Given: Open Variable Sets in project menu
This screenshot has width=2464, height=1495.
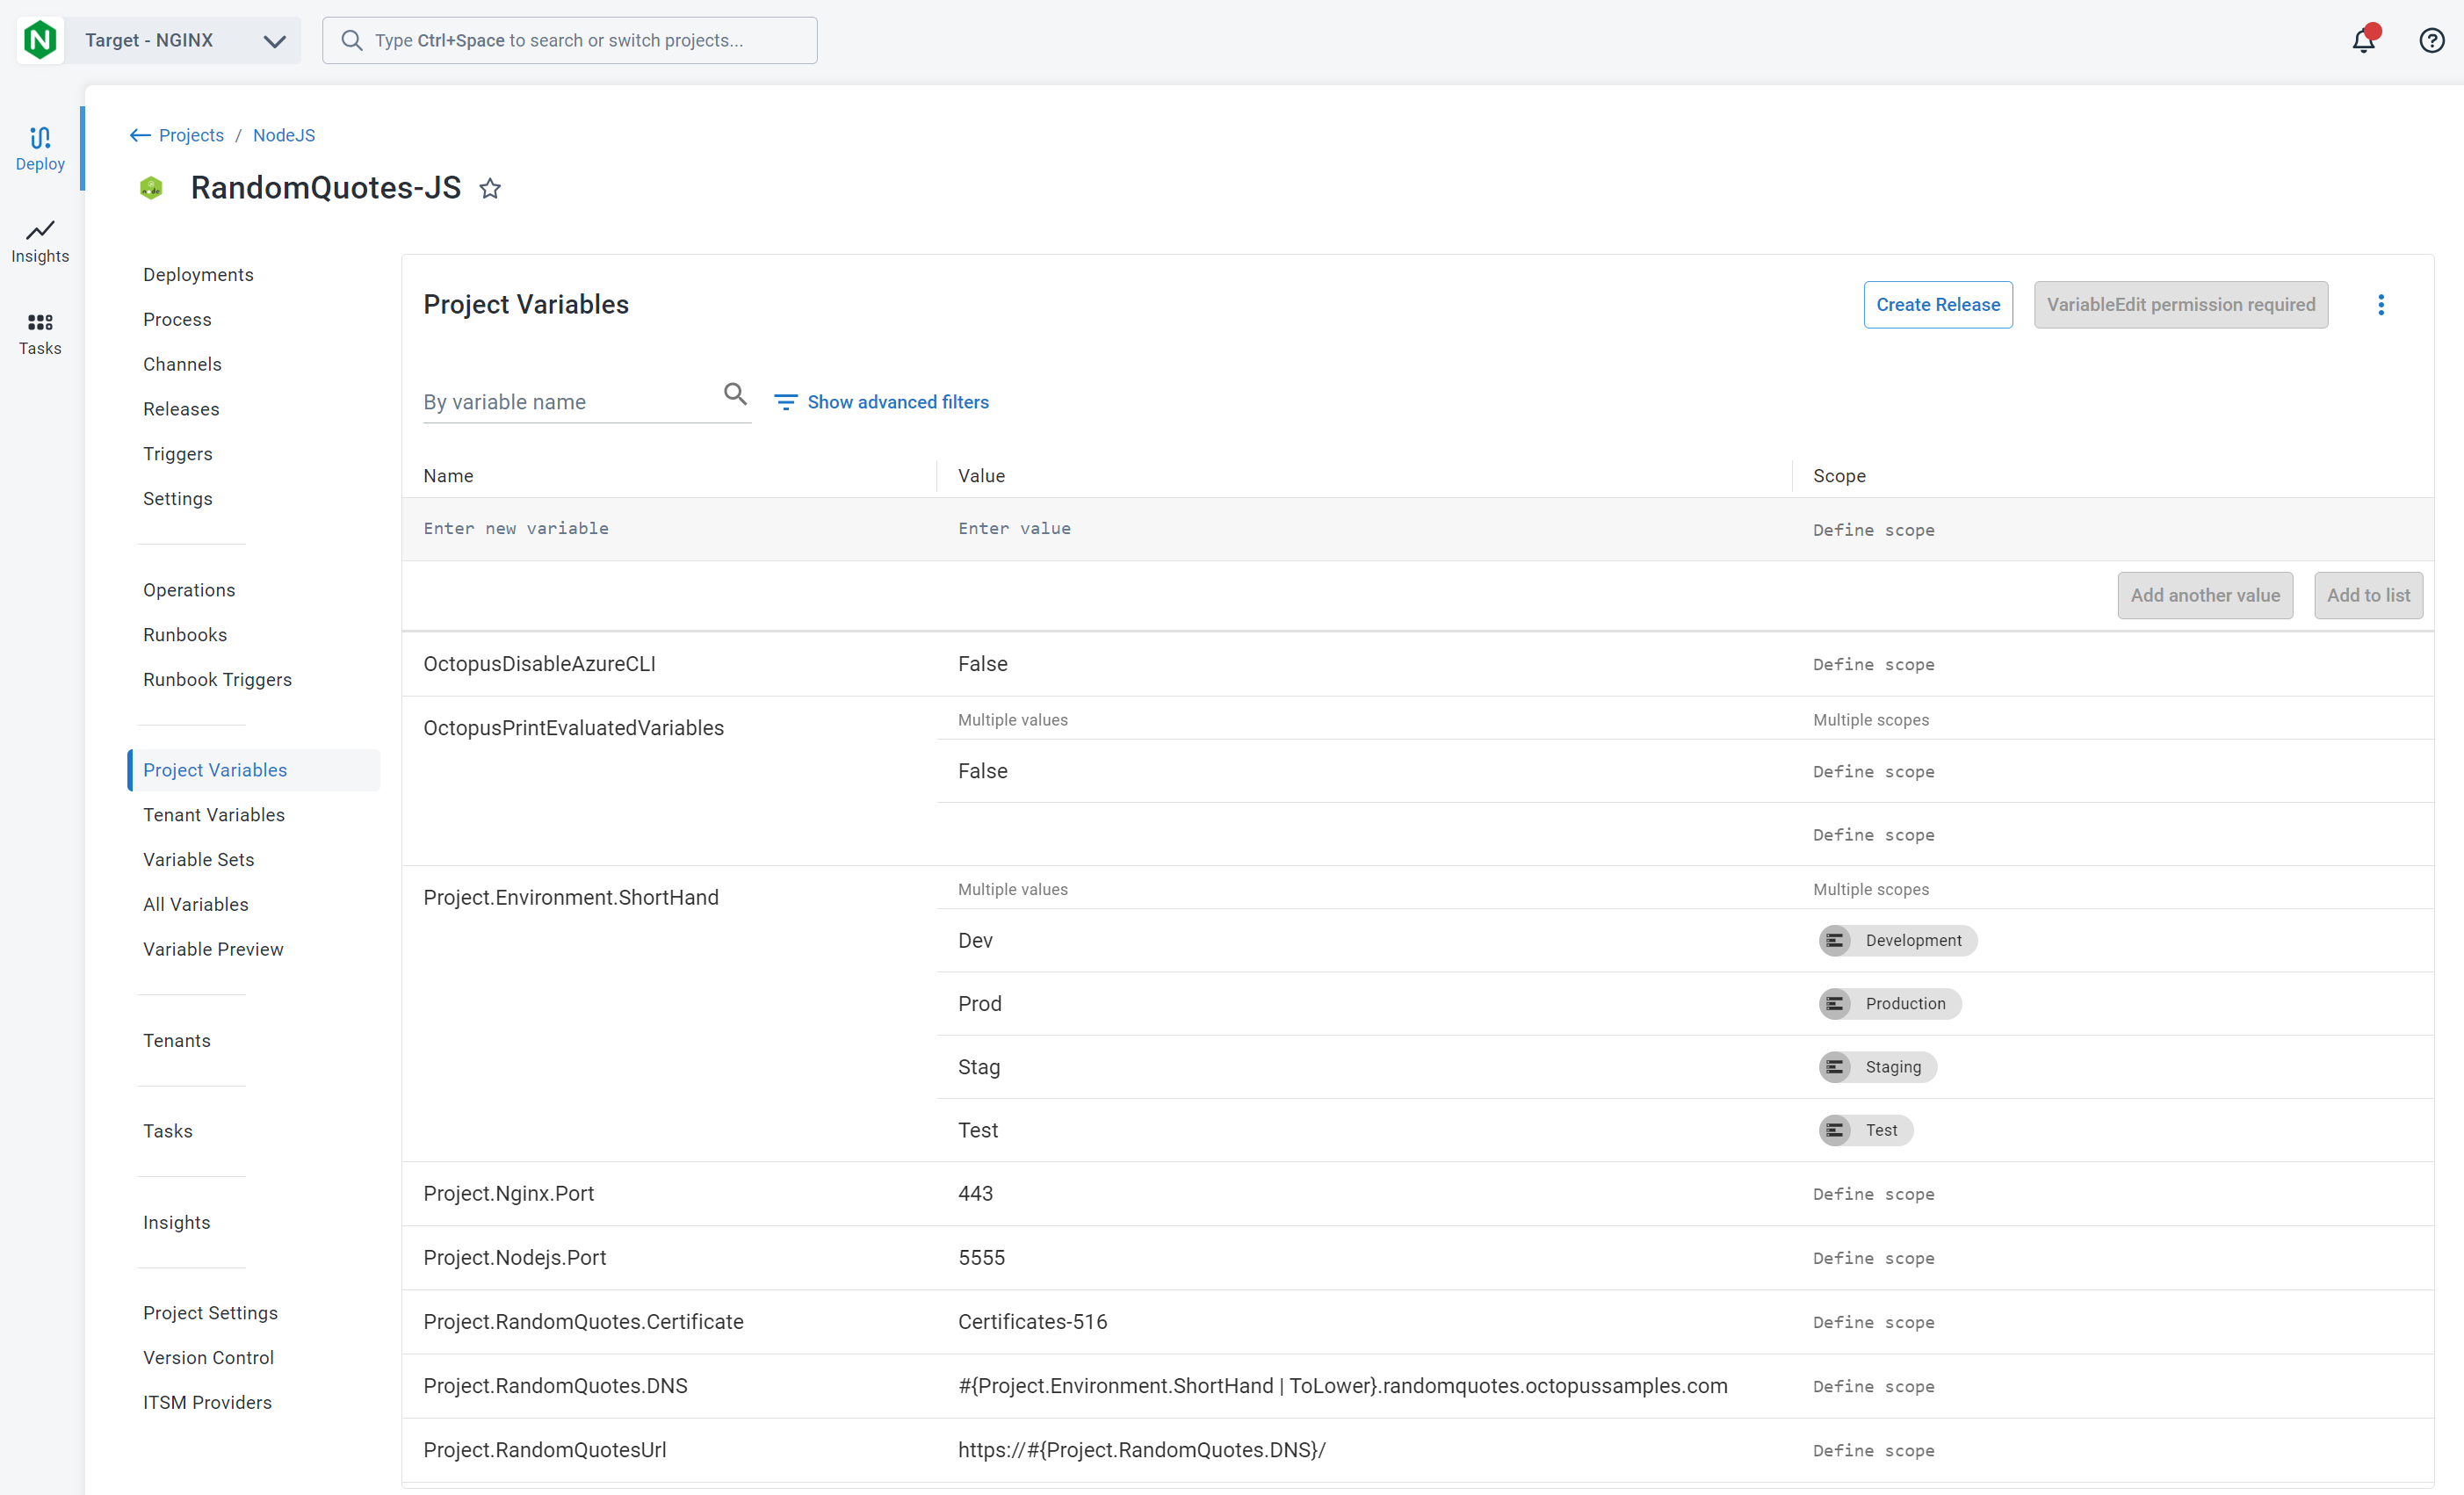Looking at the screenshot, I should tap(198, 859).
